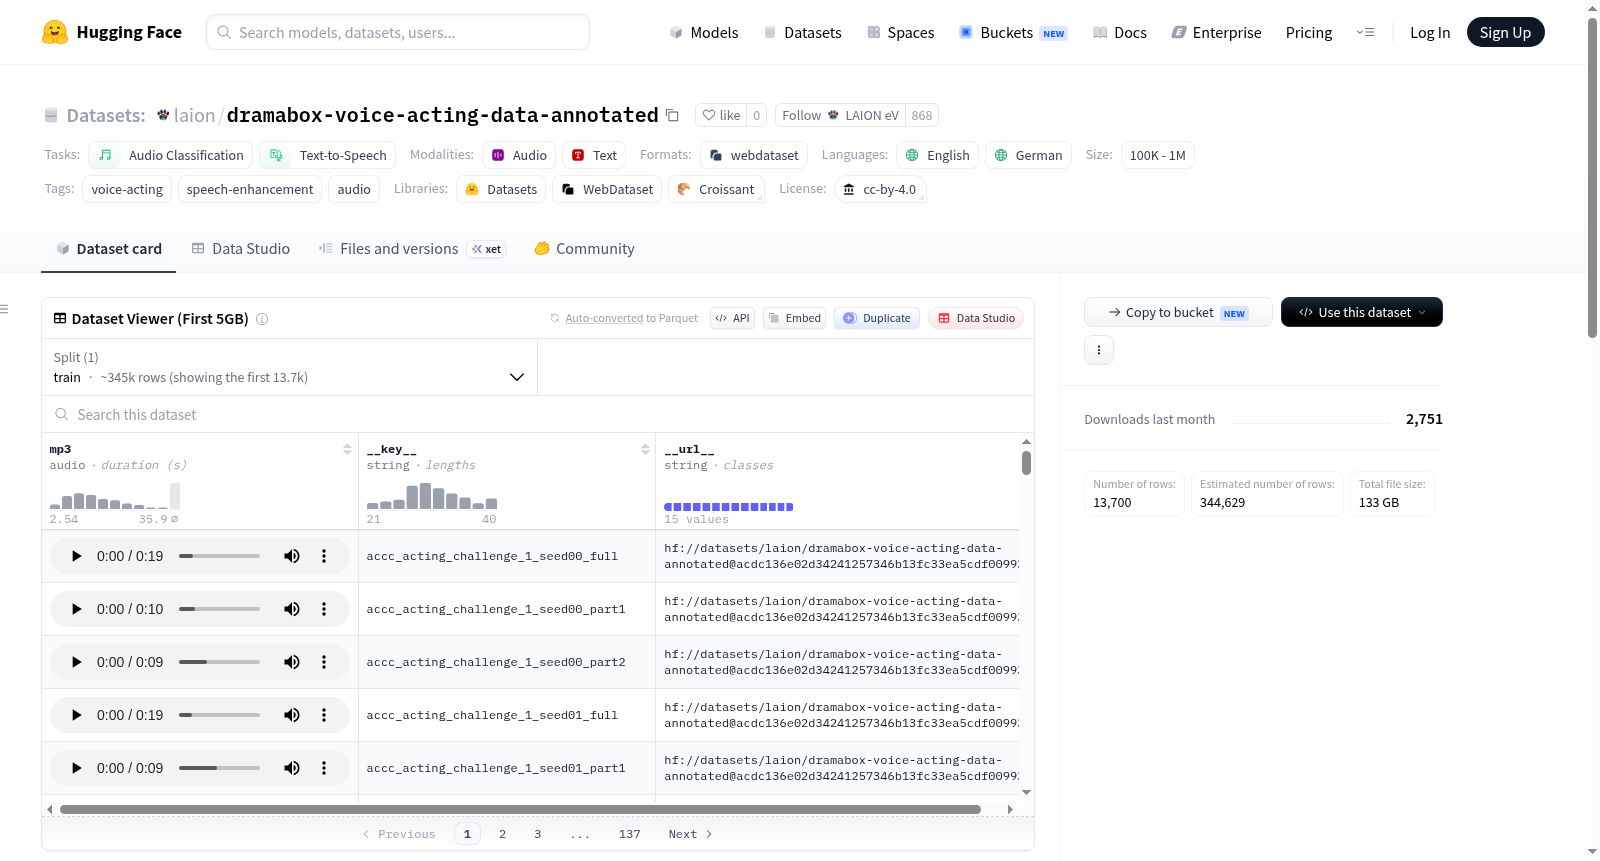Expand the Use this dataset dropdown
Viewport: 1600px width, 861px height.
(x=1362, y=312)
